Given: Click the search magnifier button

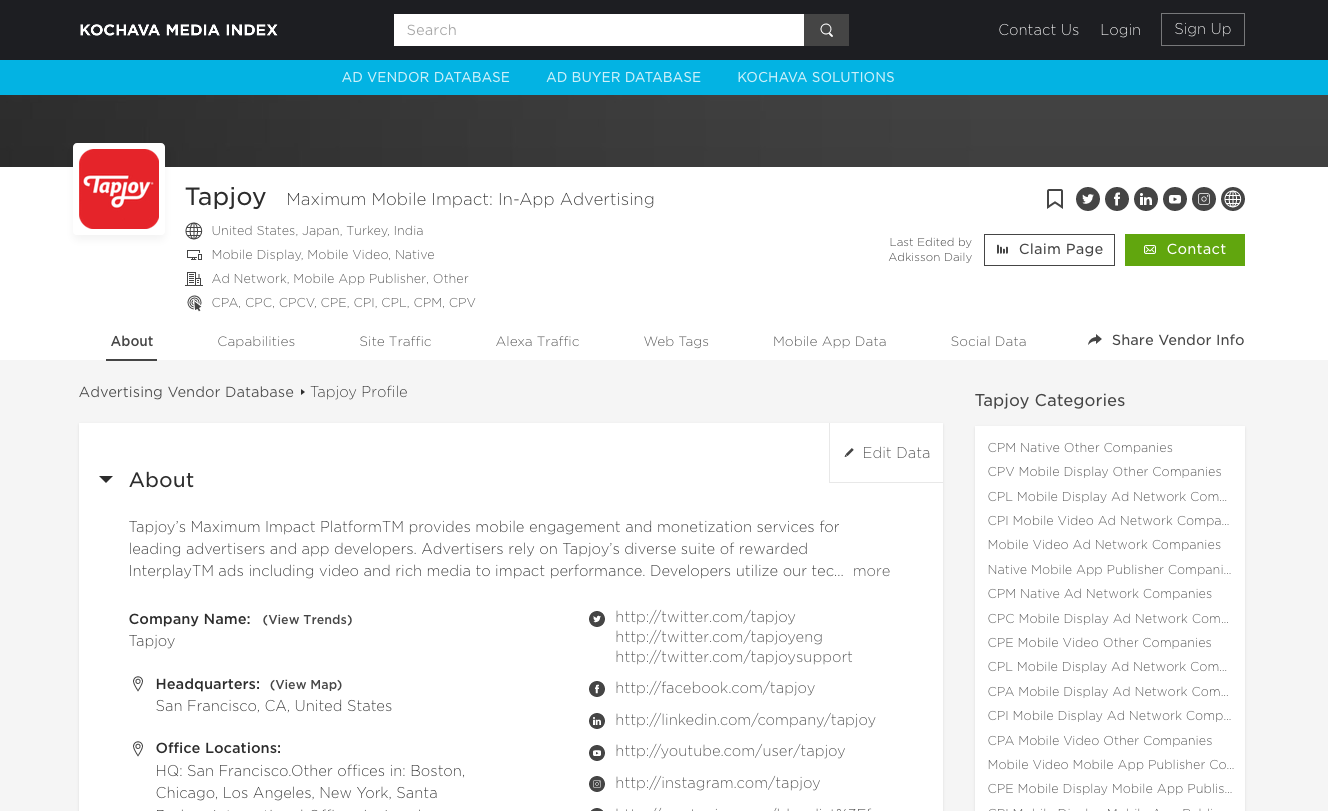Looking at the screenshot, I should coord(826,30).
